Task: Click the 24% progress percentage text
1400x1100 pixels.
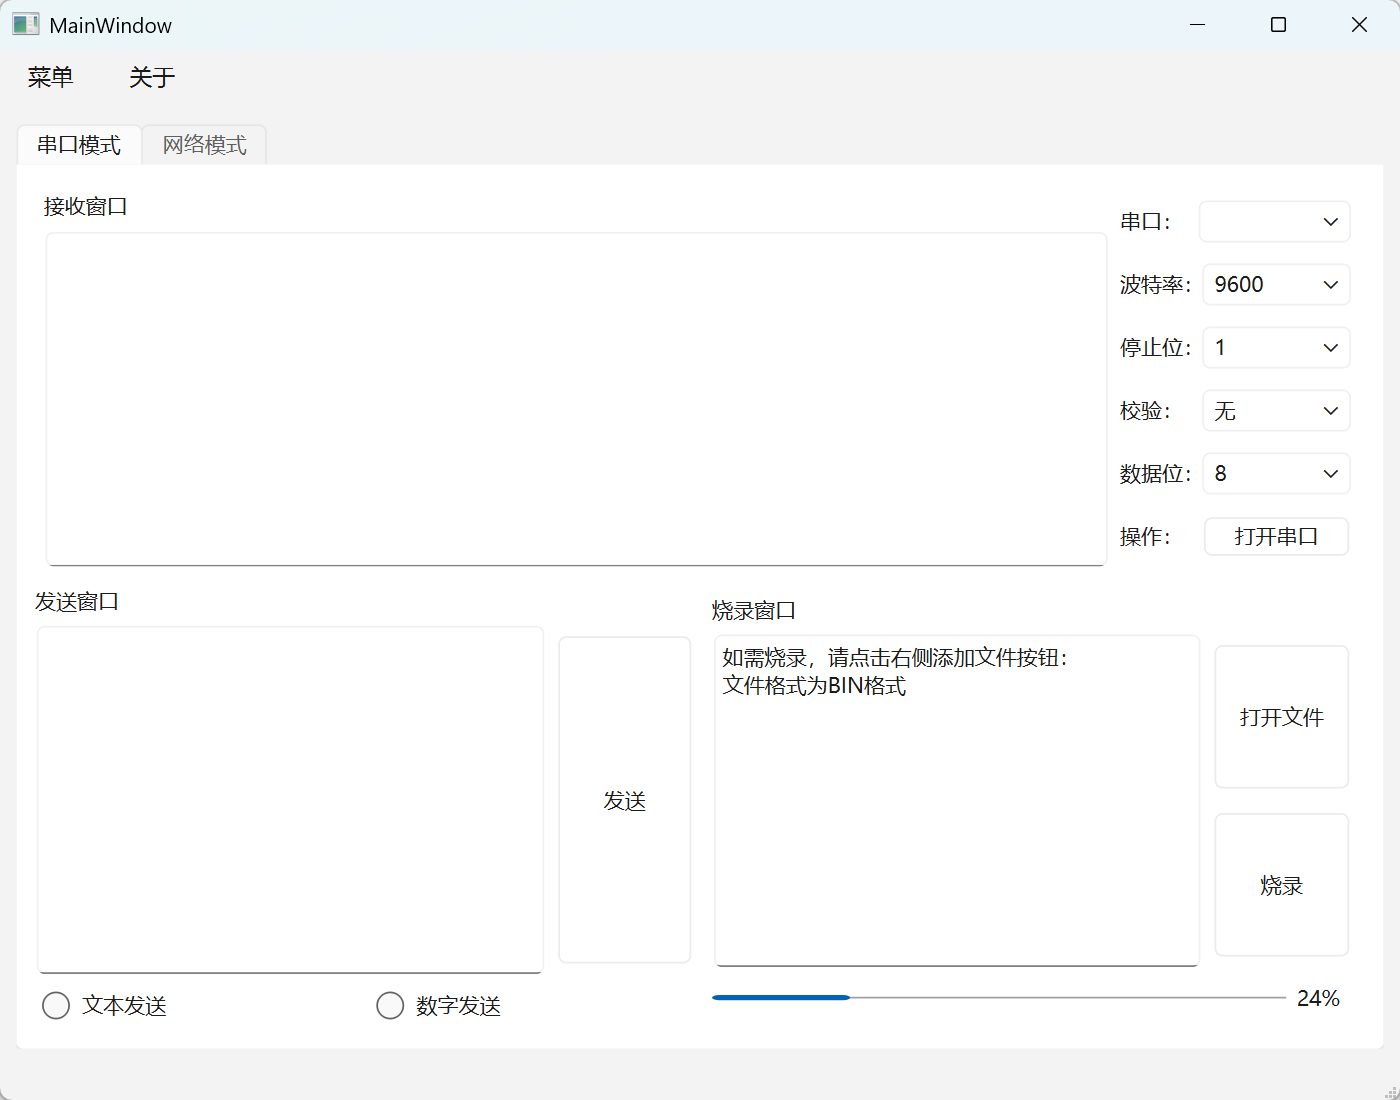Action: tap(1318, 999)
